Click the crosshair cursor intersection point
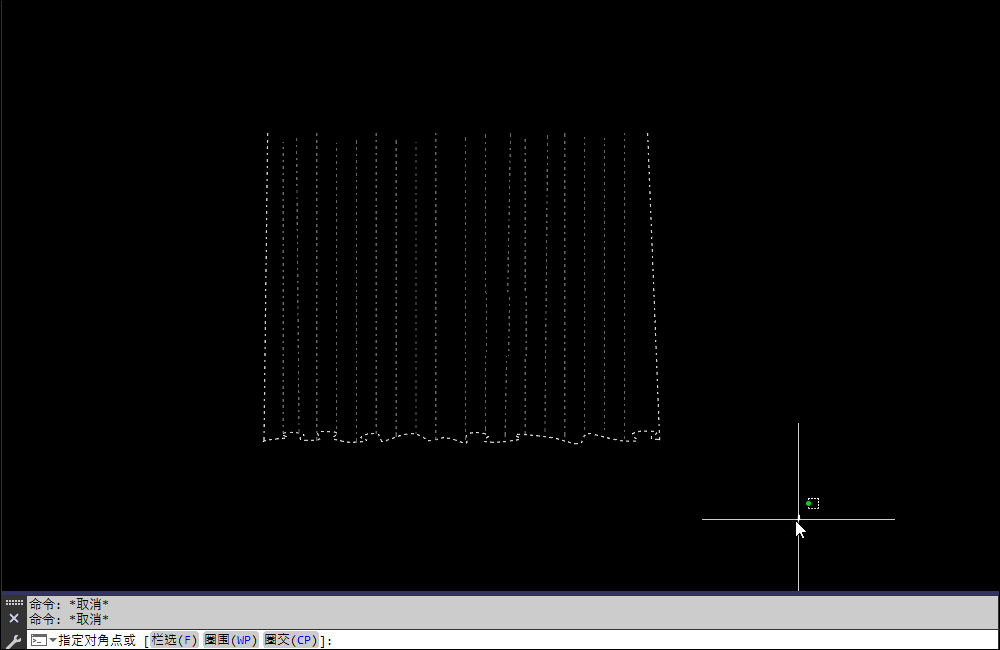The width and height of the screenshot is (1000, 650). pos(798,519)
